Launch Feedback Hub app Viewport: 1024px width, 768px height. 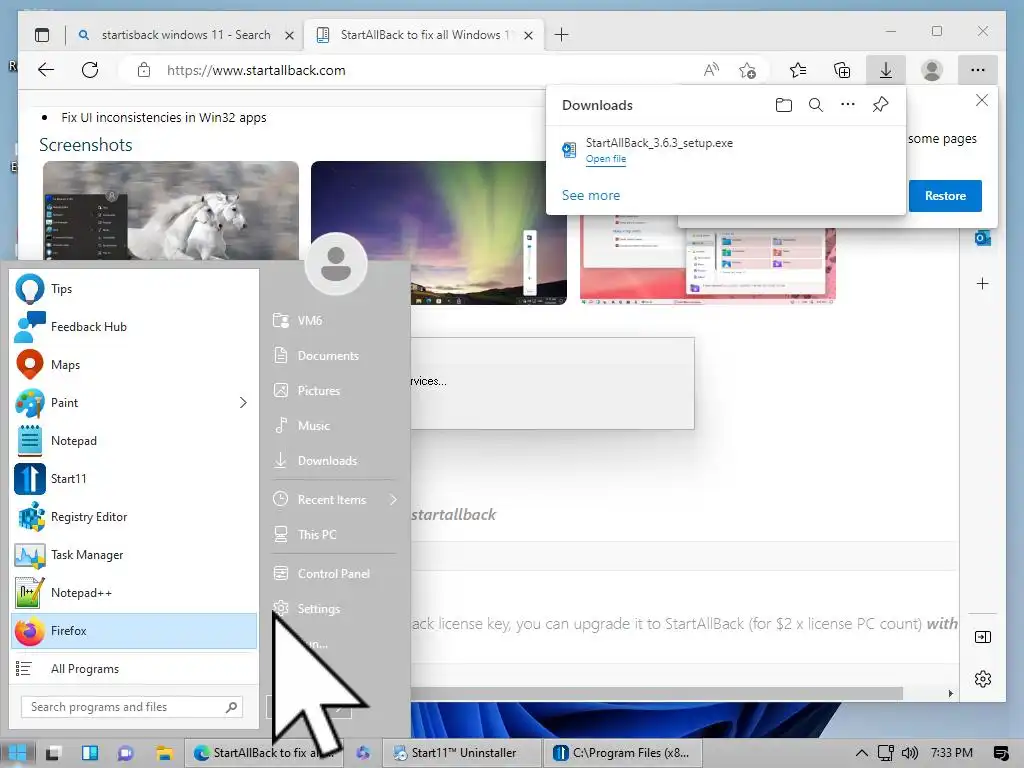coord(134,327)
